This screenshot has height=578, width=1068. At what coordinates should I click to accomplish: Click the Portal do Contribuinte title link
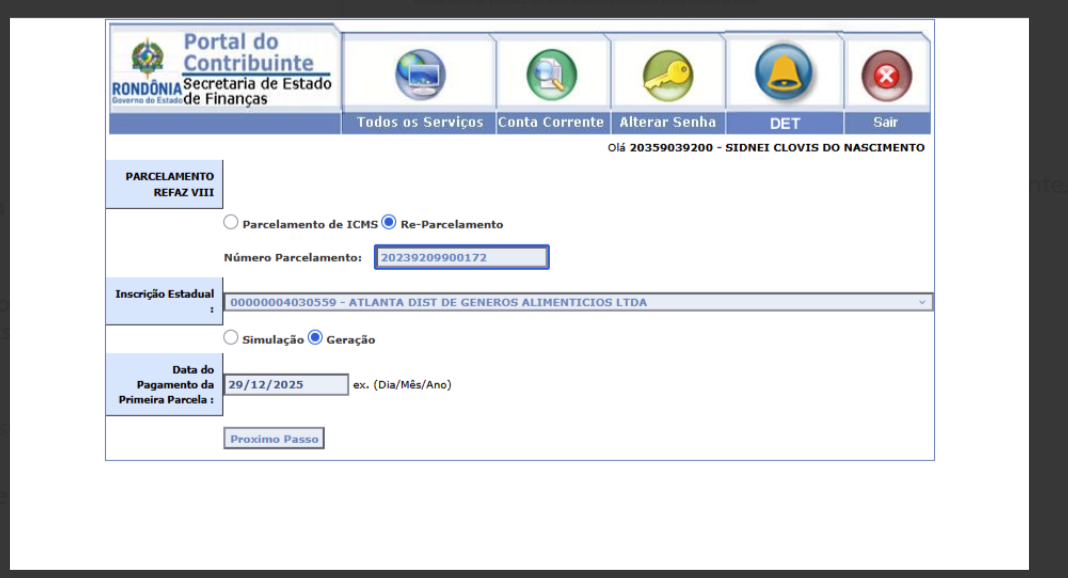coord(246,52)
